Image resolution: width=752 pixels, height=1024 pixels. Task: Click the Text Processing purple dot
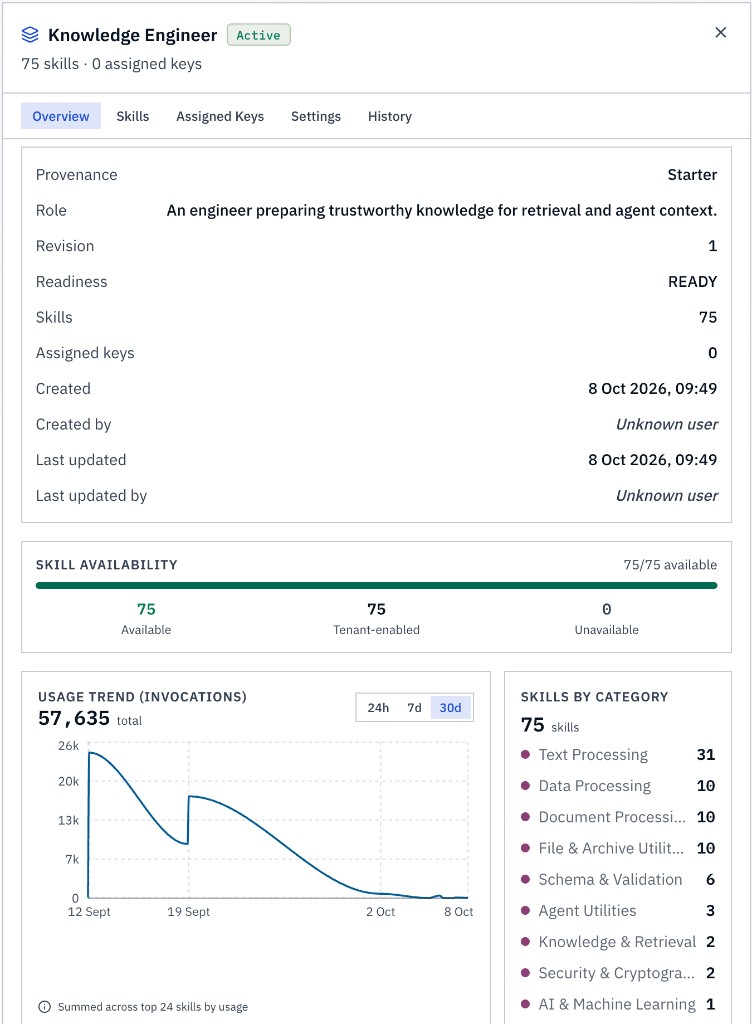[525, 754]
